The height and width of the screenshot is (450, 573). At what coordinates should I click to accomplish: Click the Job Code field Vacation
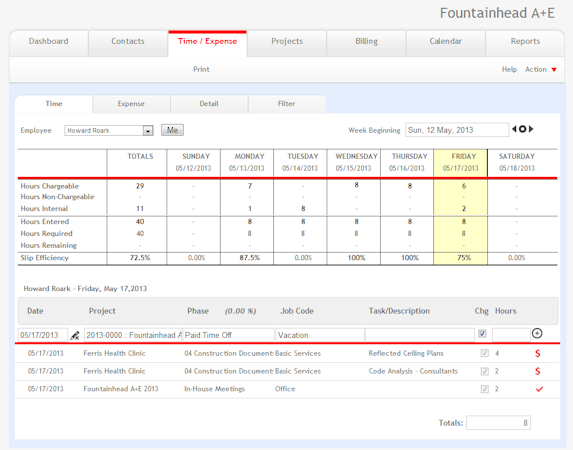pos(320,335)
